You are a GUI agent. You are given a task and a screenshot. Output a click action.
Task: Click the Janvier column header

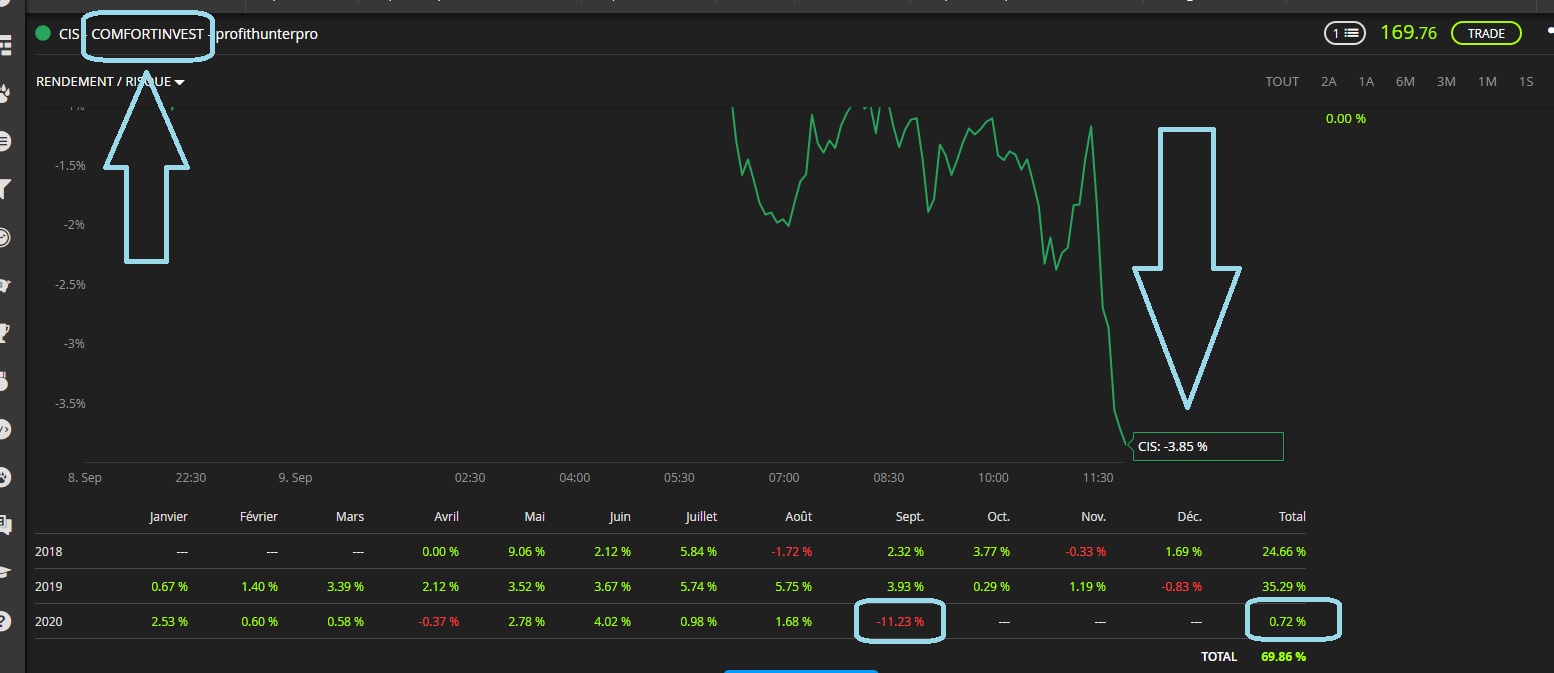(168, 517)
